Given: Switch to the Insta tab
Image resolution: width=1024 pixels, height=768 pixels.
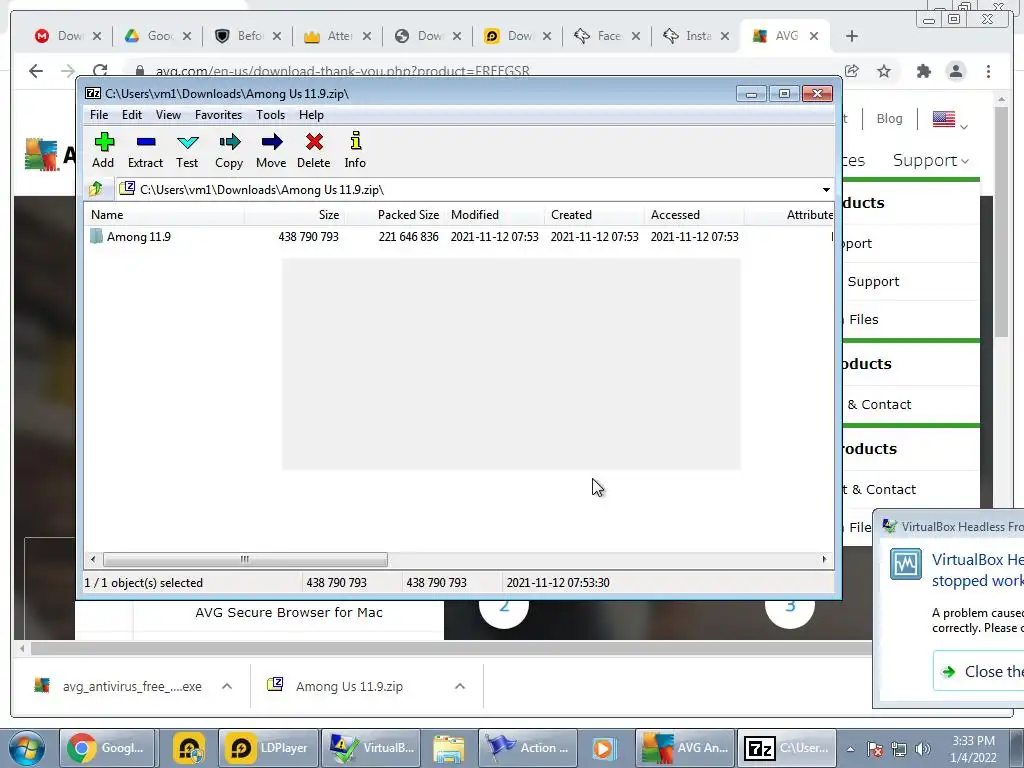Looking at the screenshot, I should [695, 36].
